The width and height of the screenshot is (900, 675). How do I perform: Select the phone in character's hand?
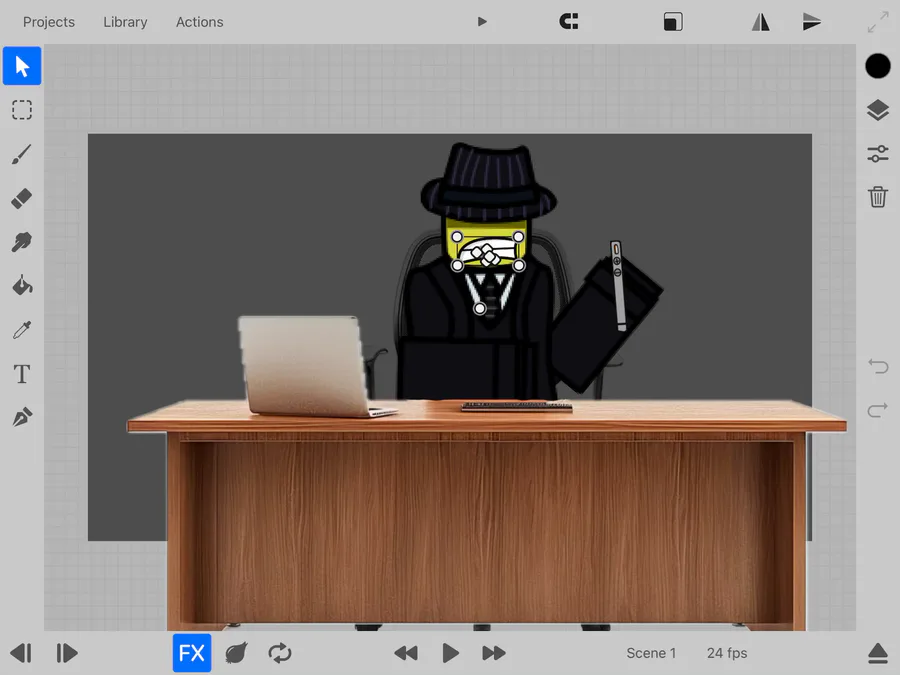(x=618, y=286)
